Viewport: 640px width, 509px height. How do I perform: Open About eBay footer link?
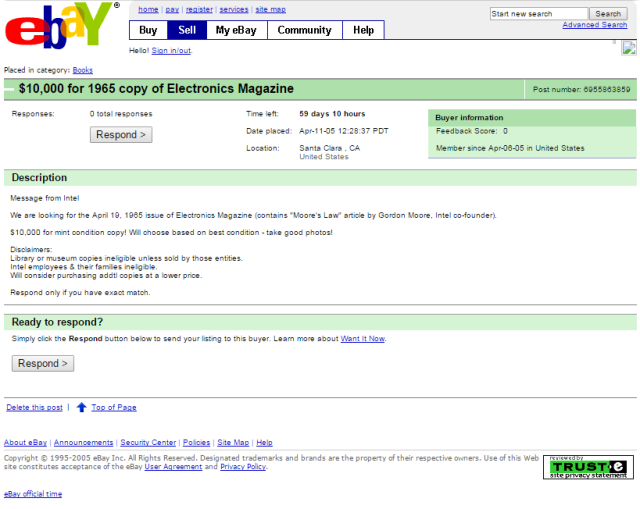point(25,442)
